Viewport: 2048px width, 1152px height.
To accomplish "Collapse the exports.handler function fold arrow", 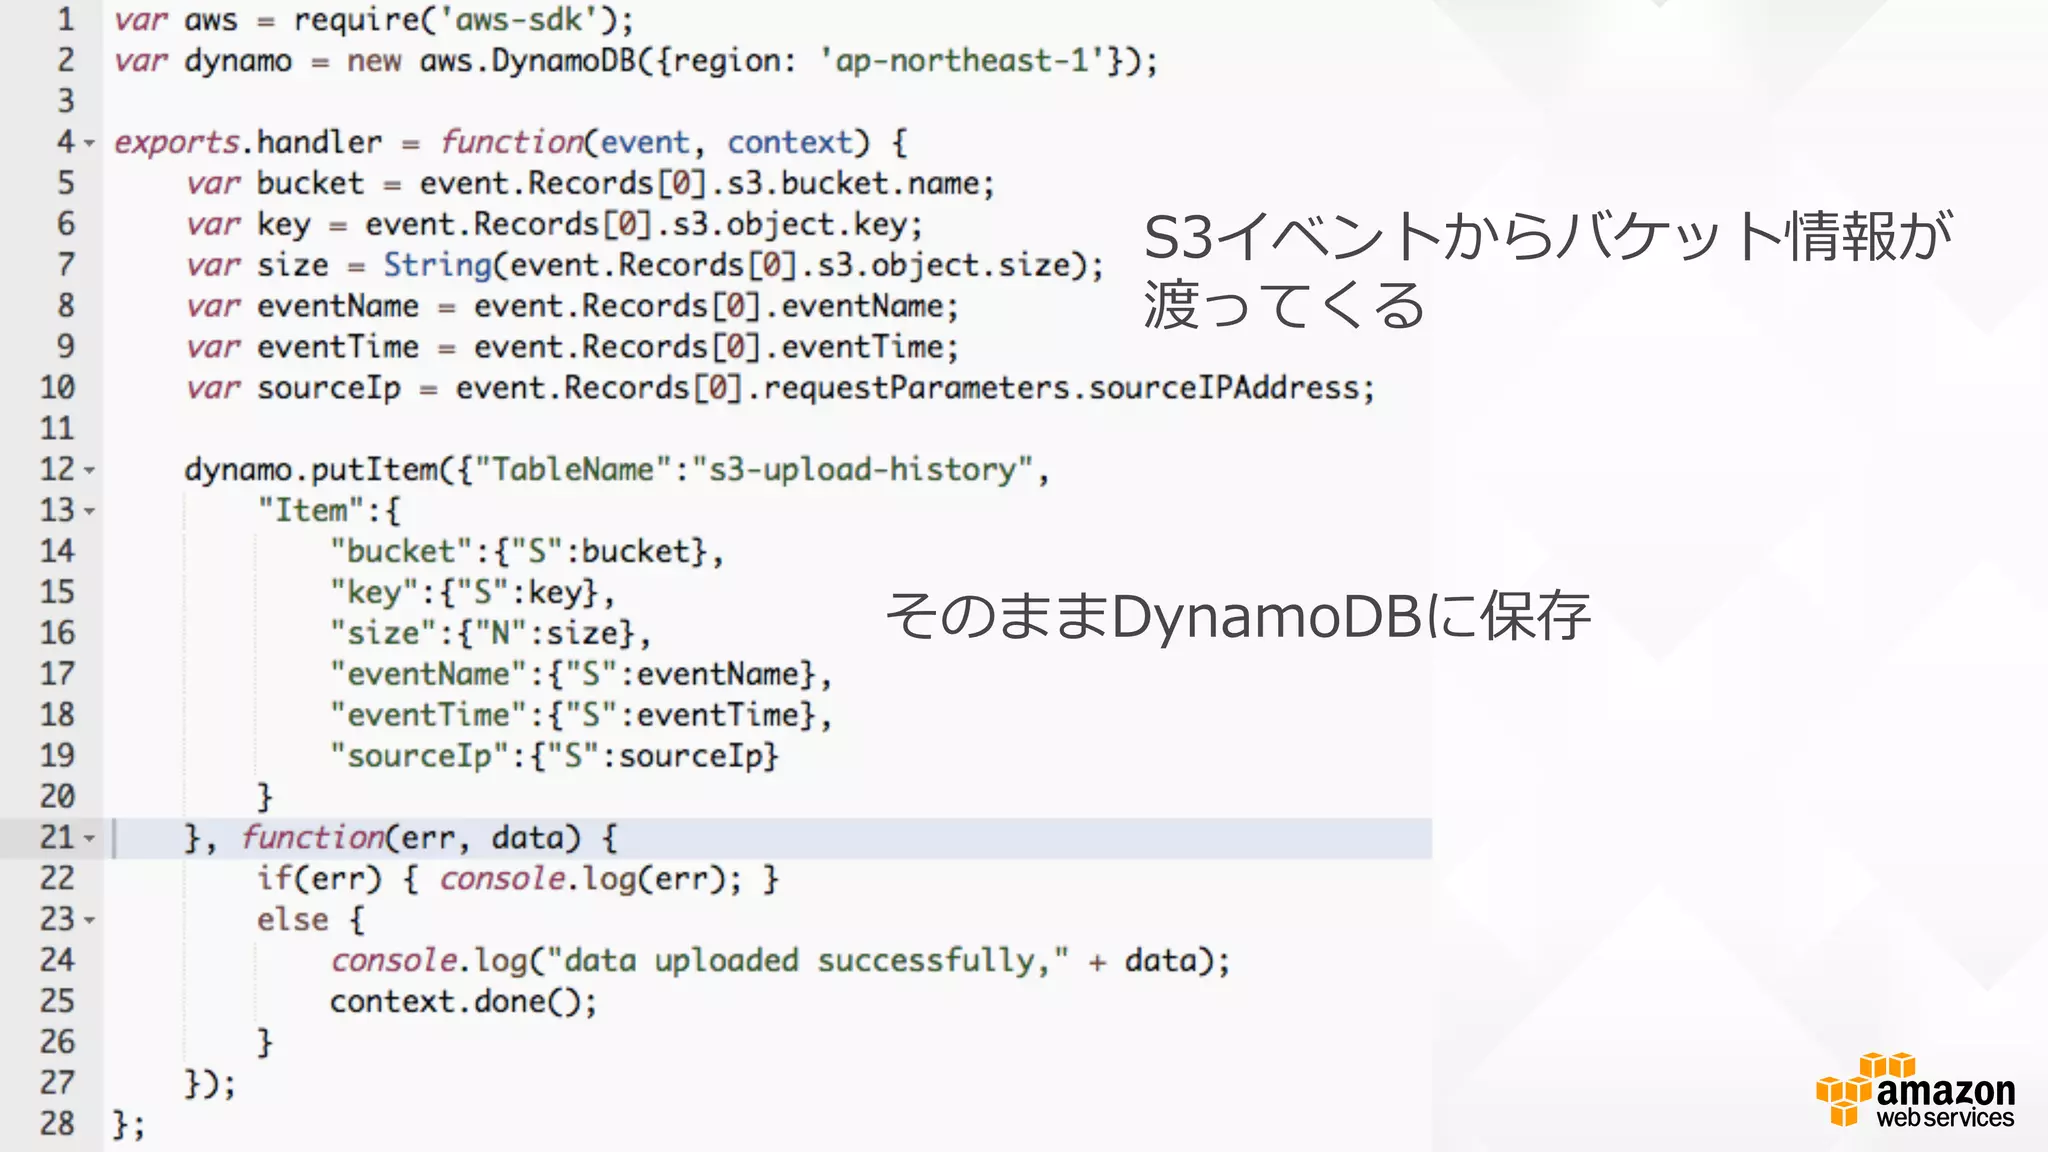I will coord(90,144).
